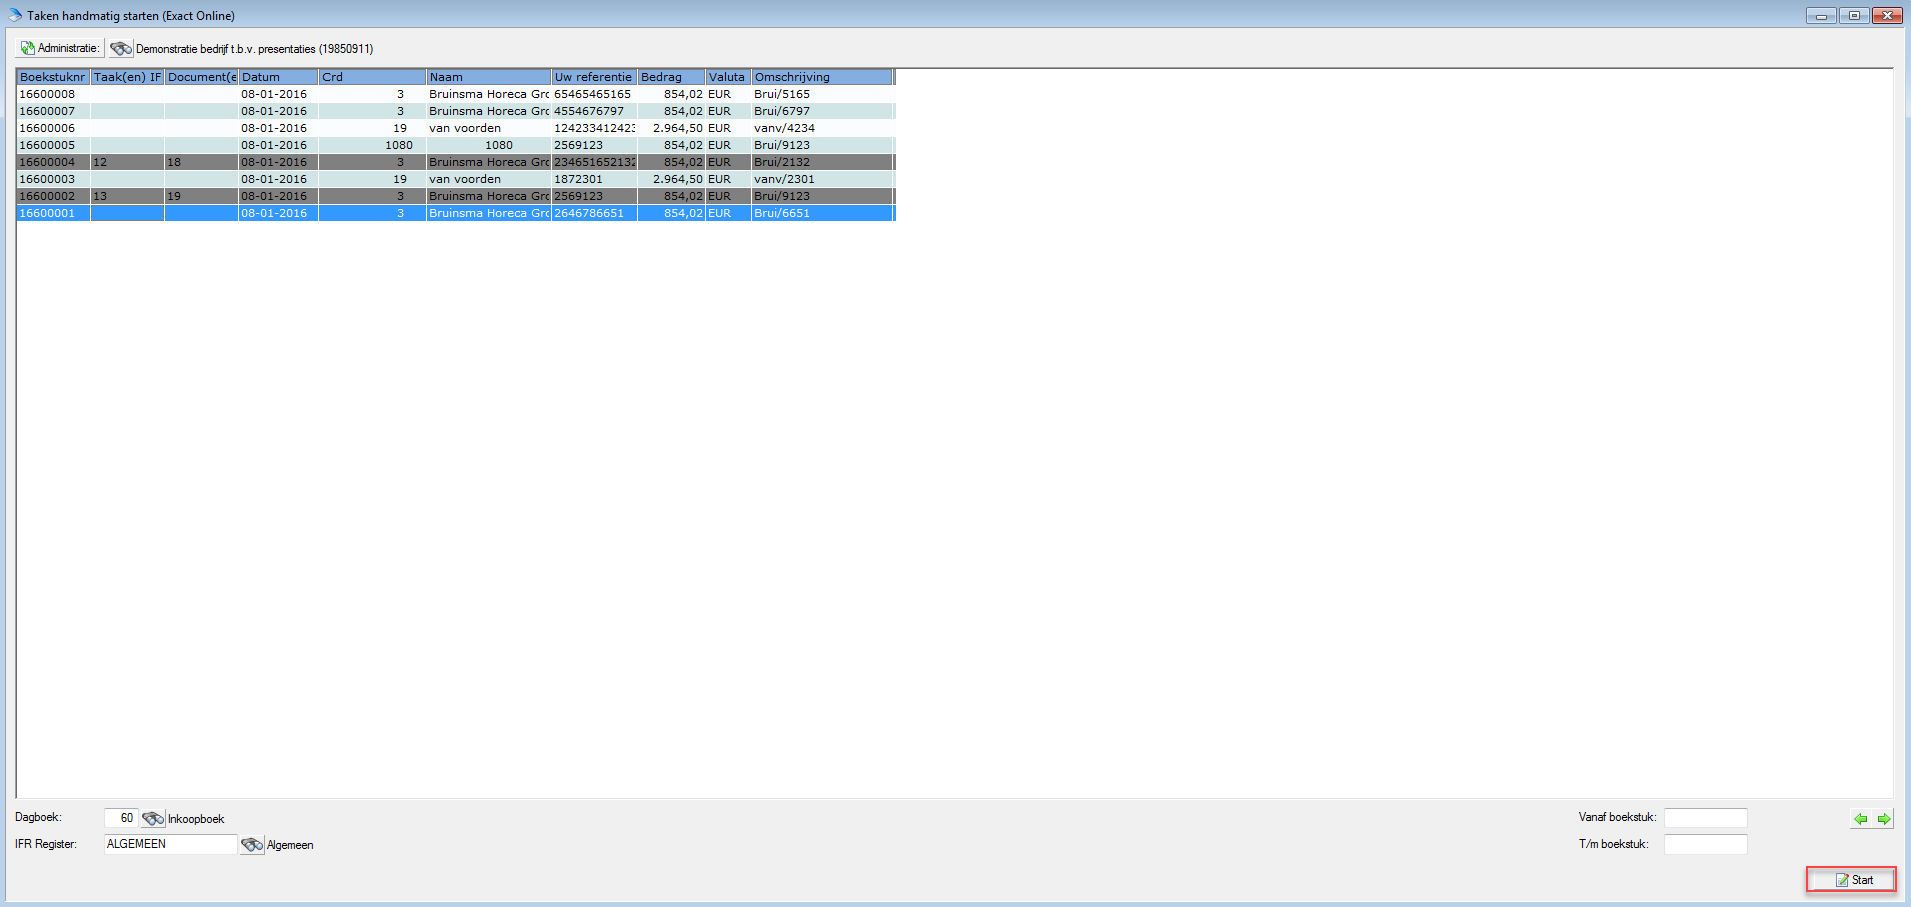
Task: Click description Brui/2132 cell
Action: tap(822, 162)
